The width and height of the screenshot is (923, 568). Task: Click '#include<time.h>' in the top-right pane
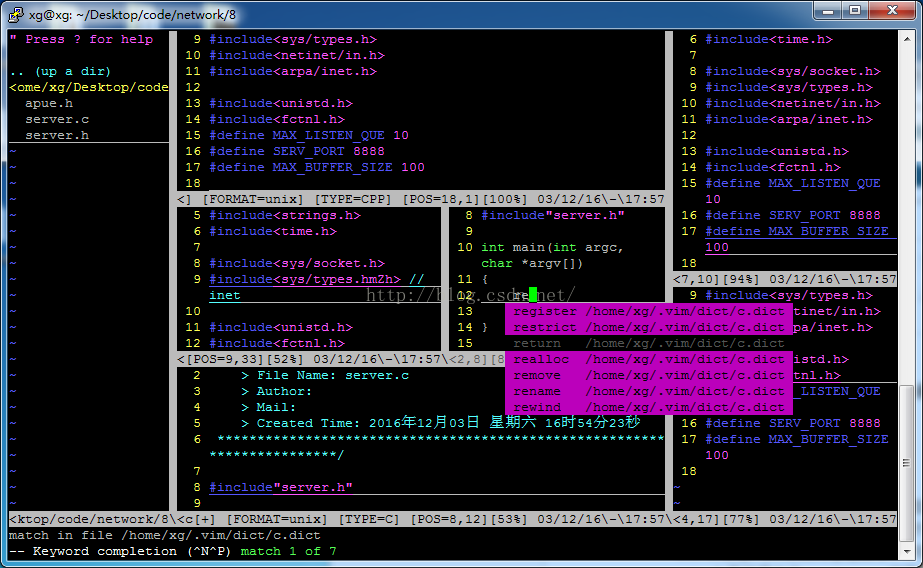(x=769, y=39)
